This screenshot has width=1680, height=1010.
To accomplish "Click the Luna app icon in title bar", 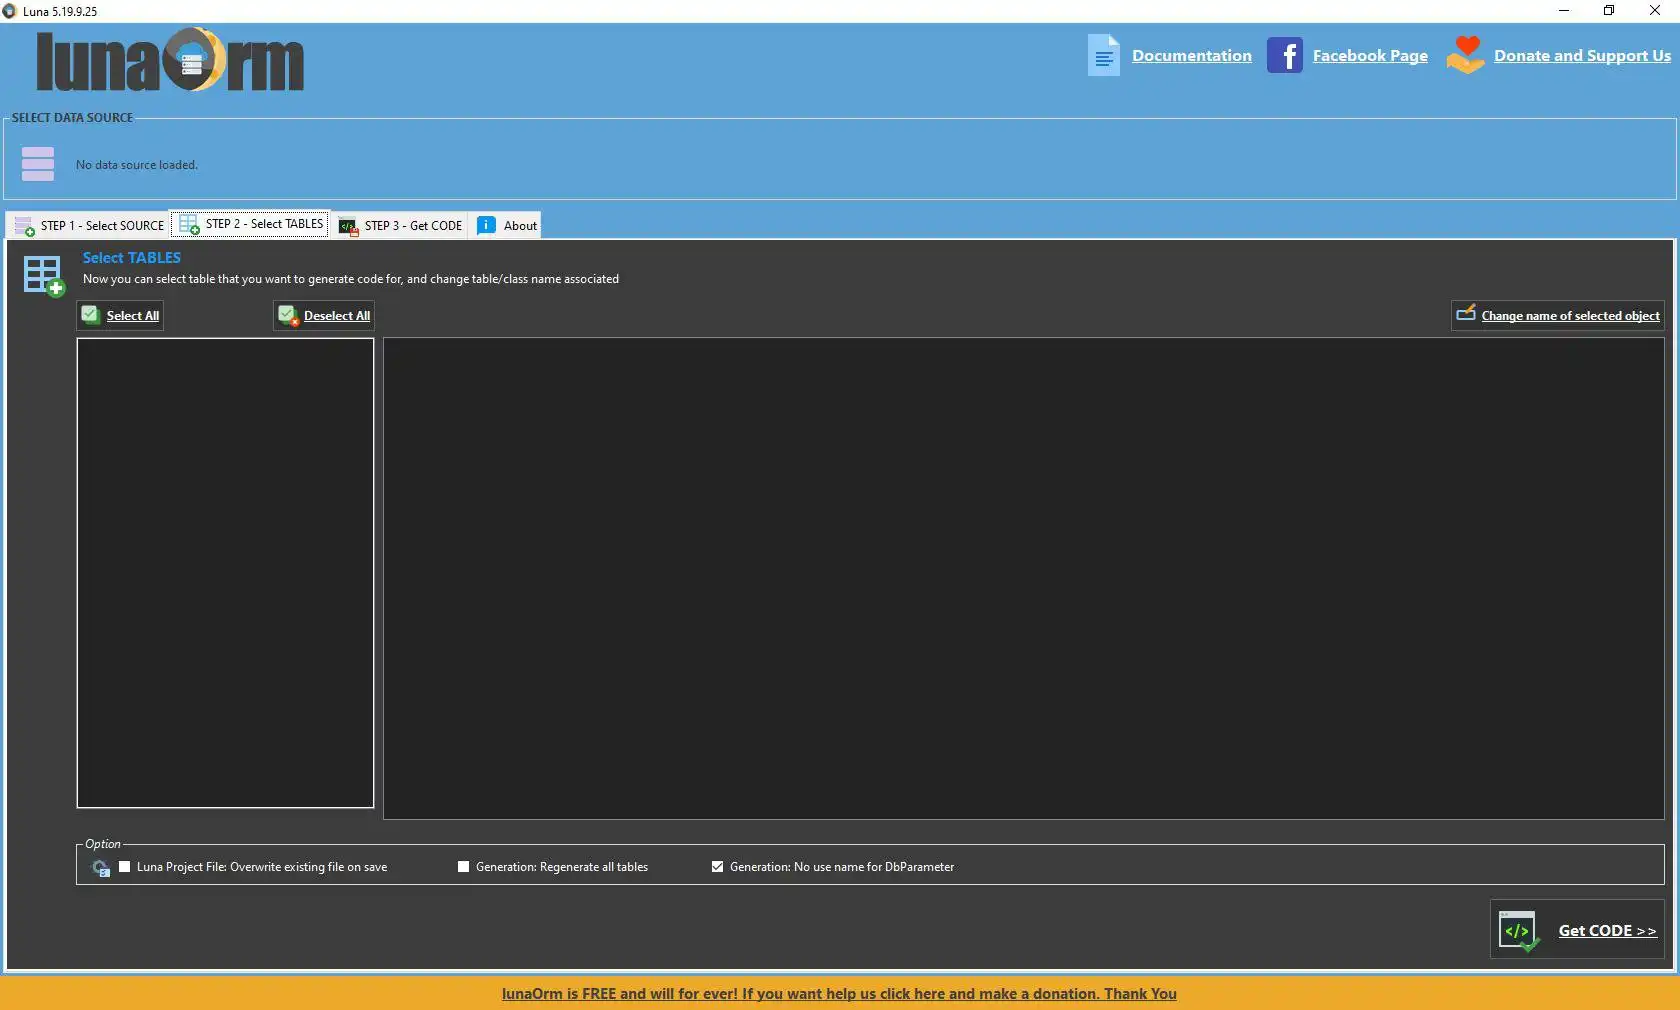I will click(10, 11).
